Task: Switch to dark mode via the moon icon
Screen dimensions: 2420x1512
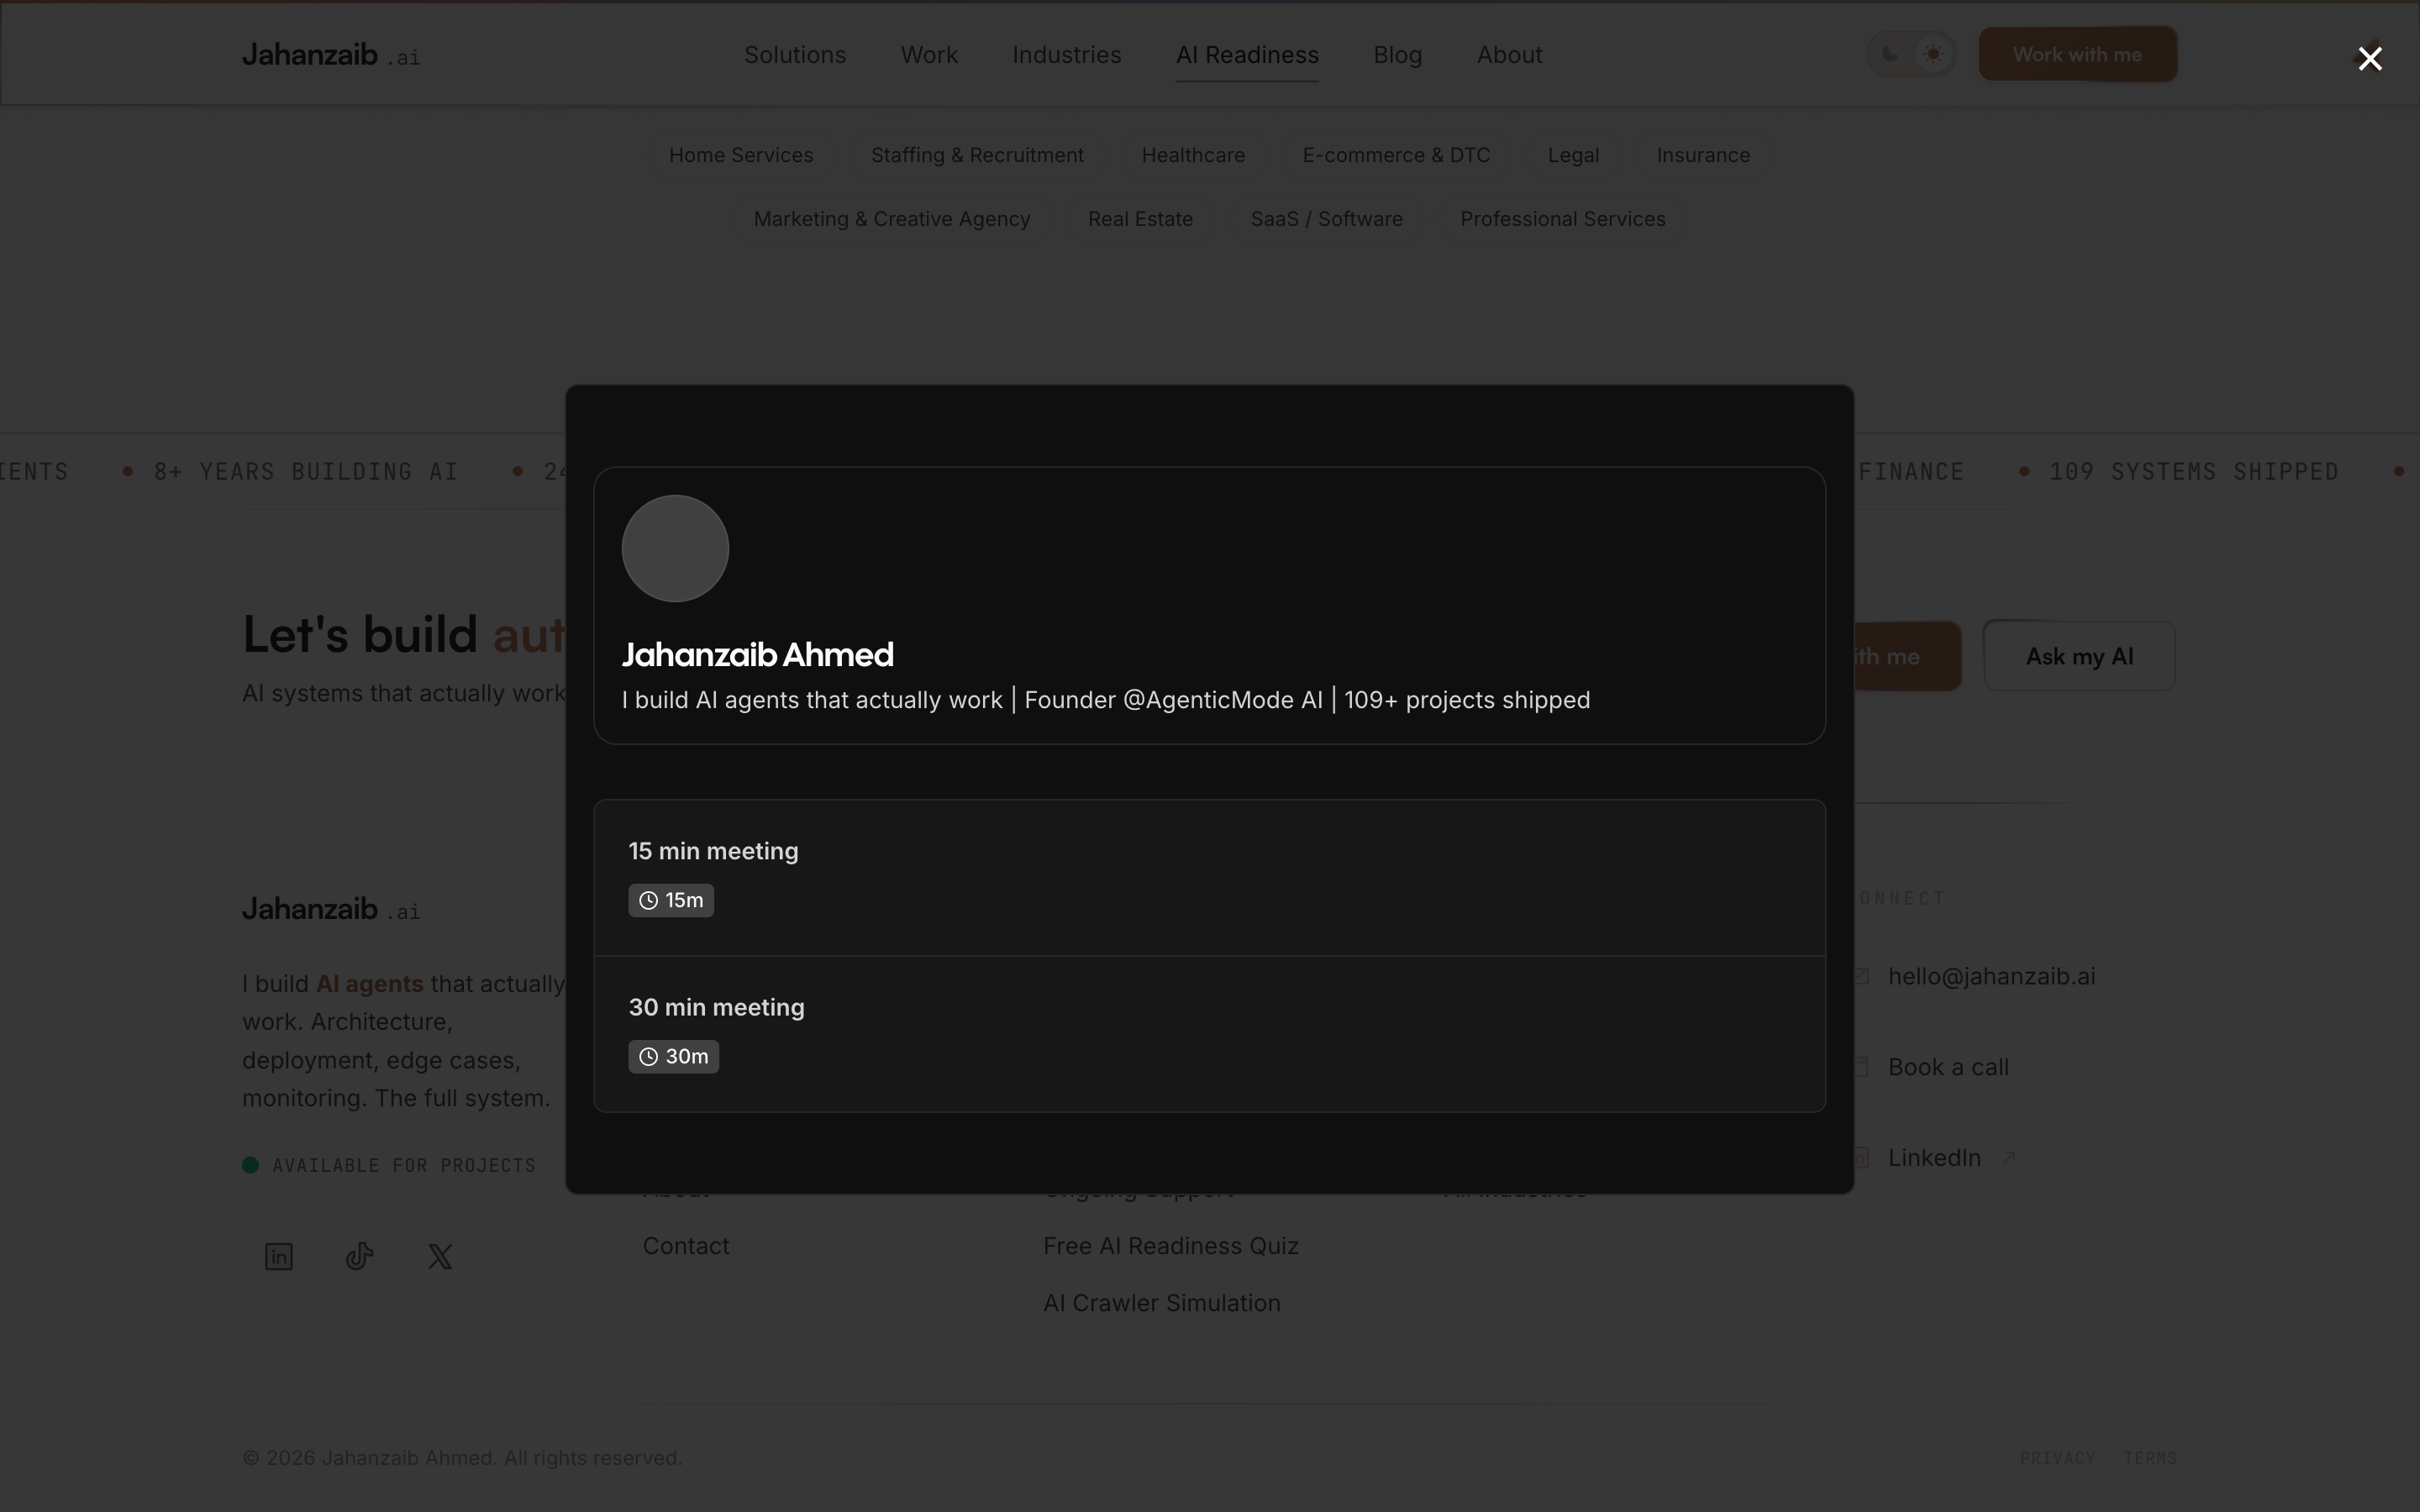Action: click(1890, 54)
